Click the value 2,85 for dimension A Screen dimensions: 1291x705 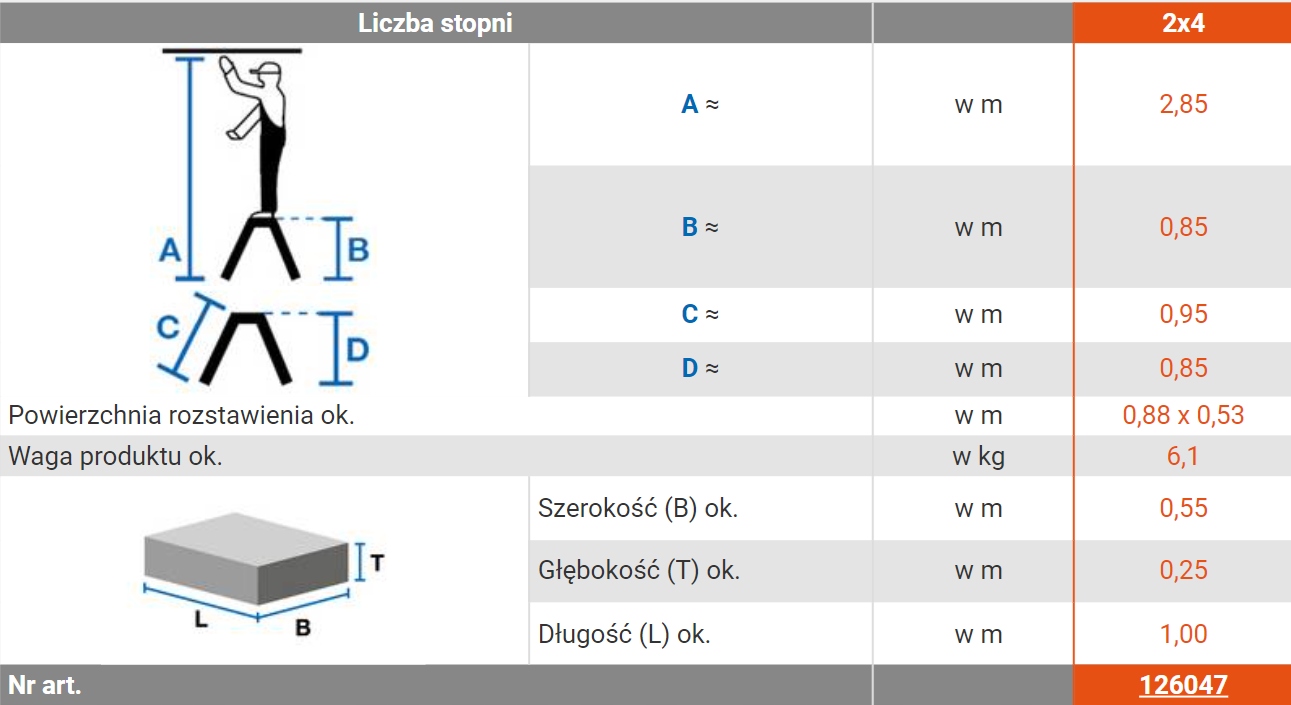(x=1183, y=104)
